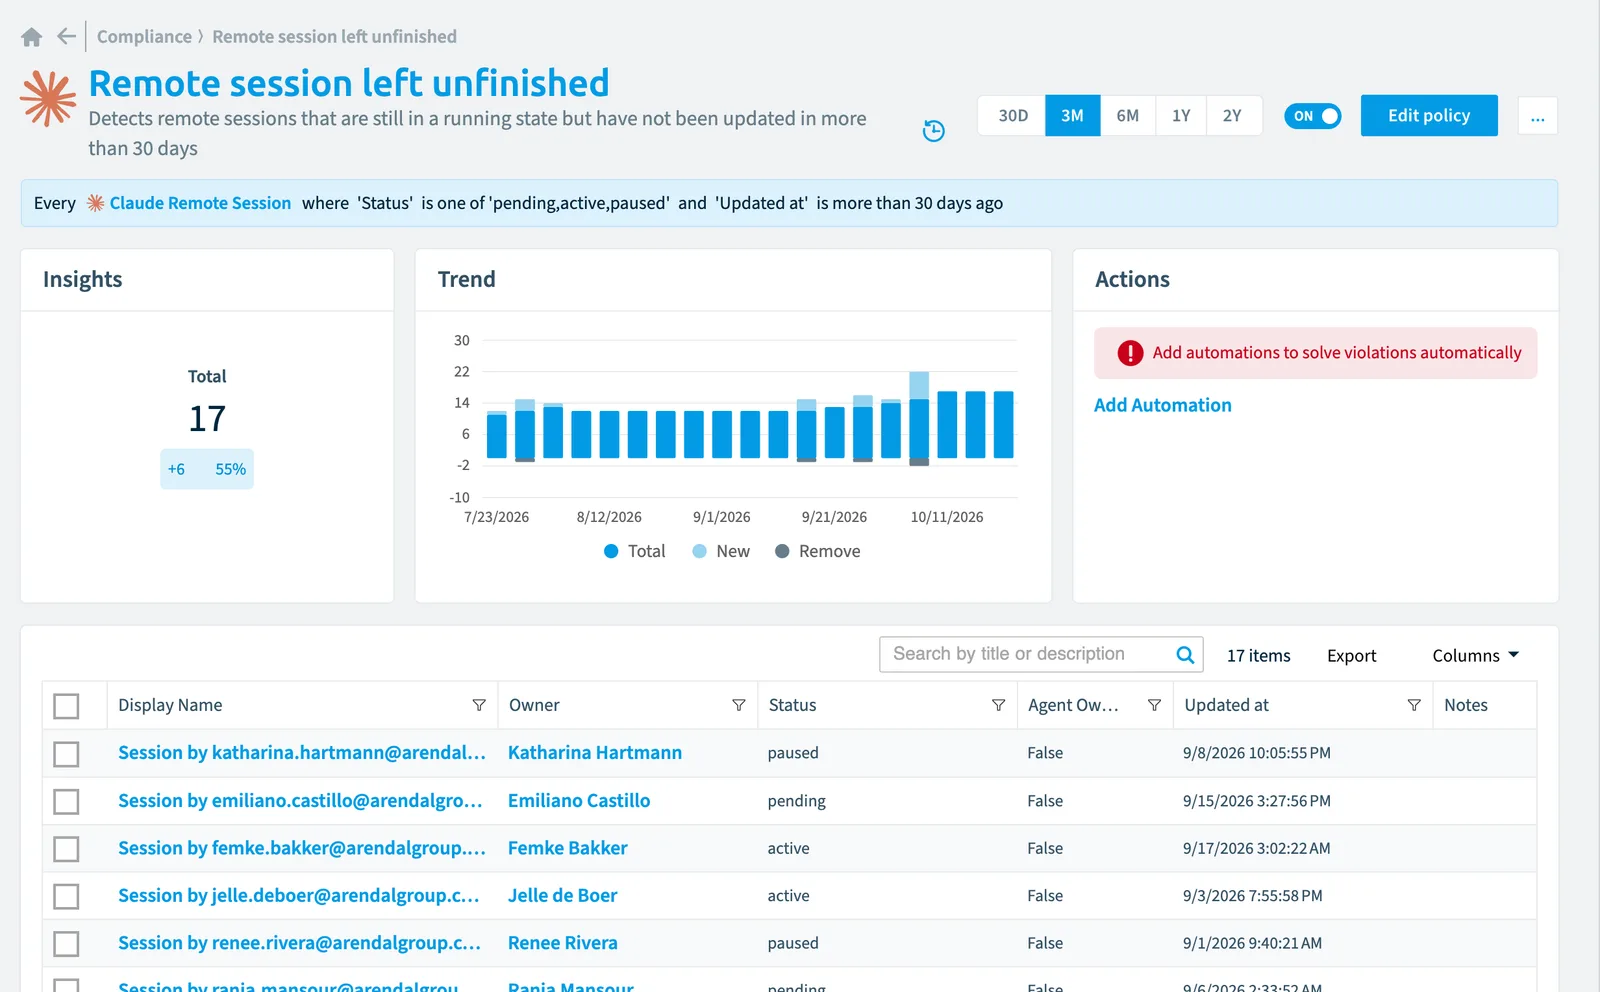Select the Jelle de Boer row checkbox

pyautogui.click(x=66, y=896)
